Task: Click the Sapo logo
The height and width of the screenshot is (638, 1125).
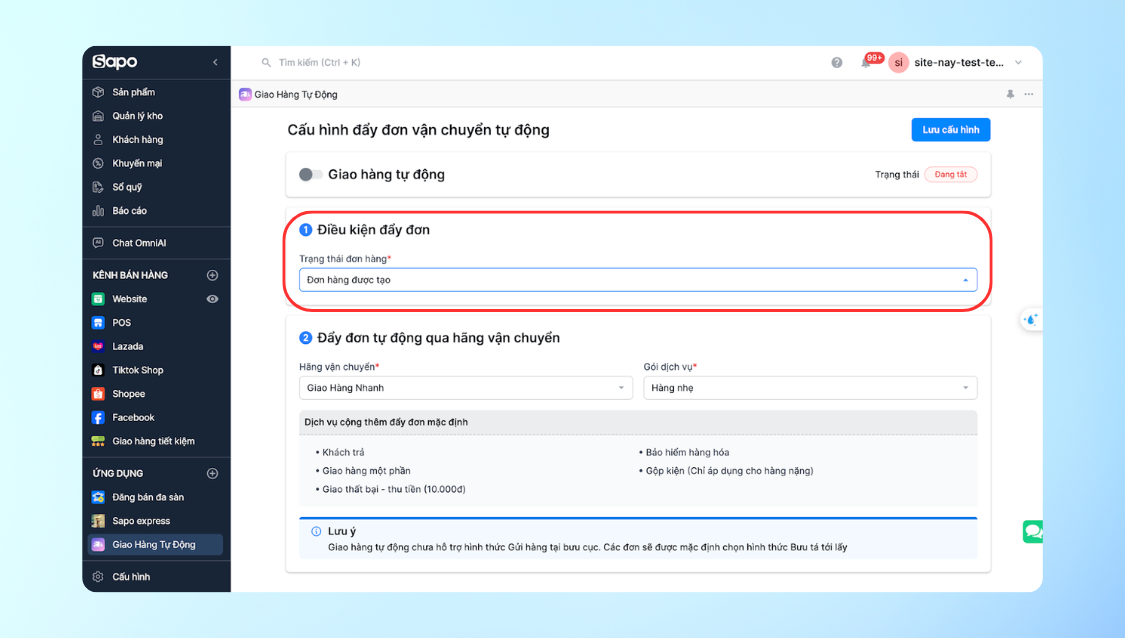Action: click(115, 62)
